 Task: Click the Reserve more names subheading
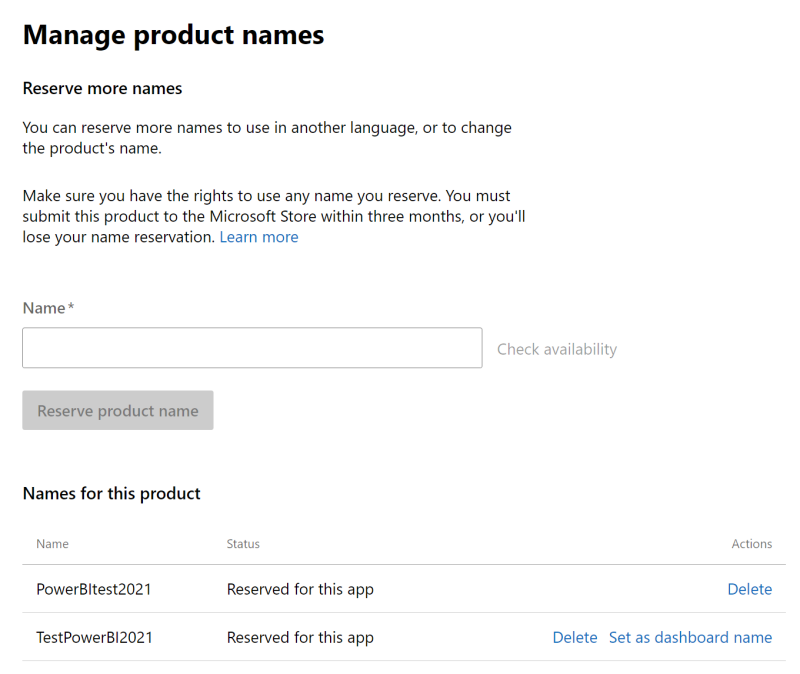102,88
